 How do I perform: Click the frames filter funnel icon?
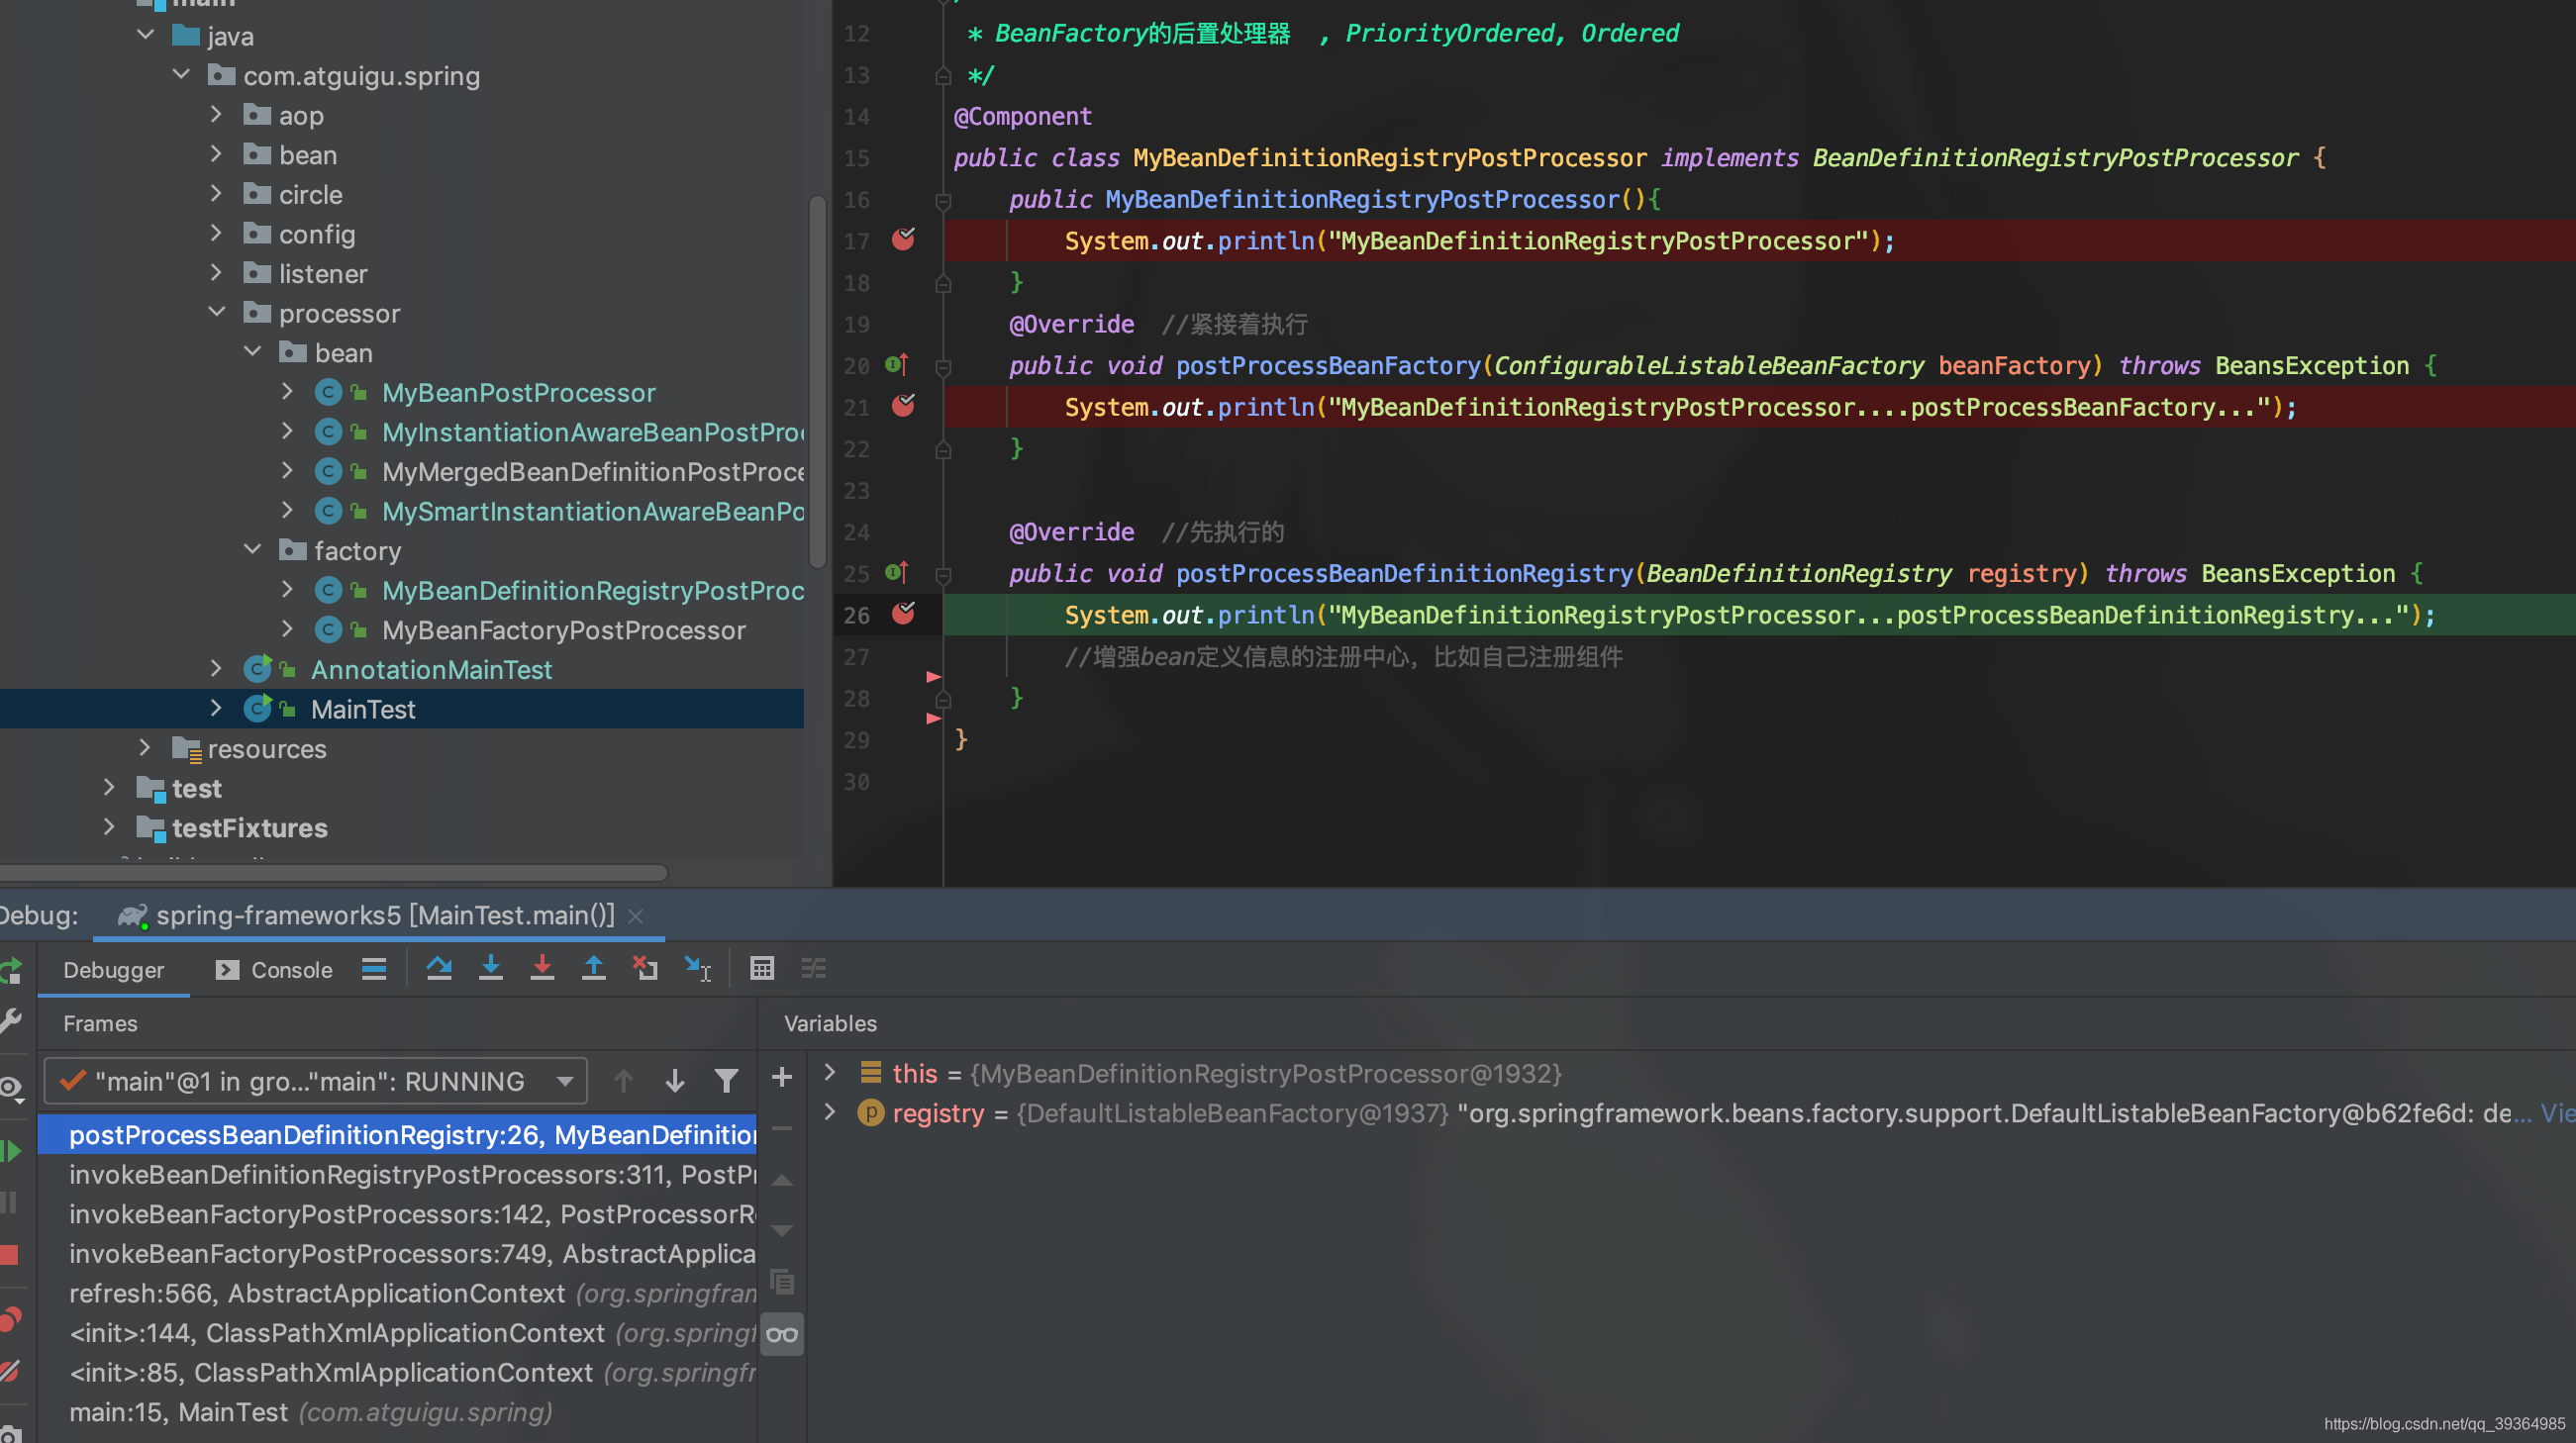pos(726,1081)
